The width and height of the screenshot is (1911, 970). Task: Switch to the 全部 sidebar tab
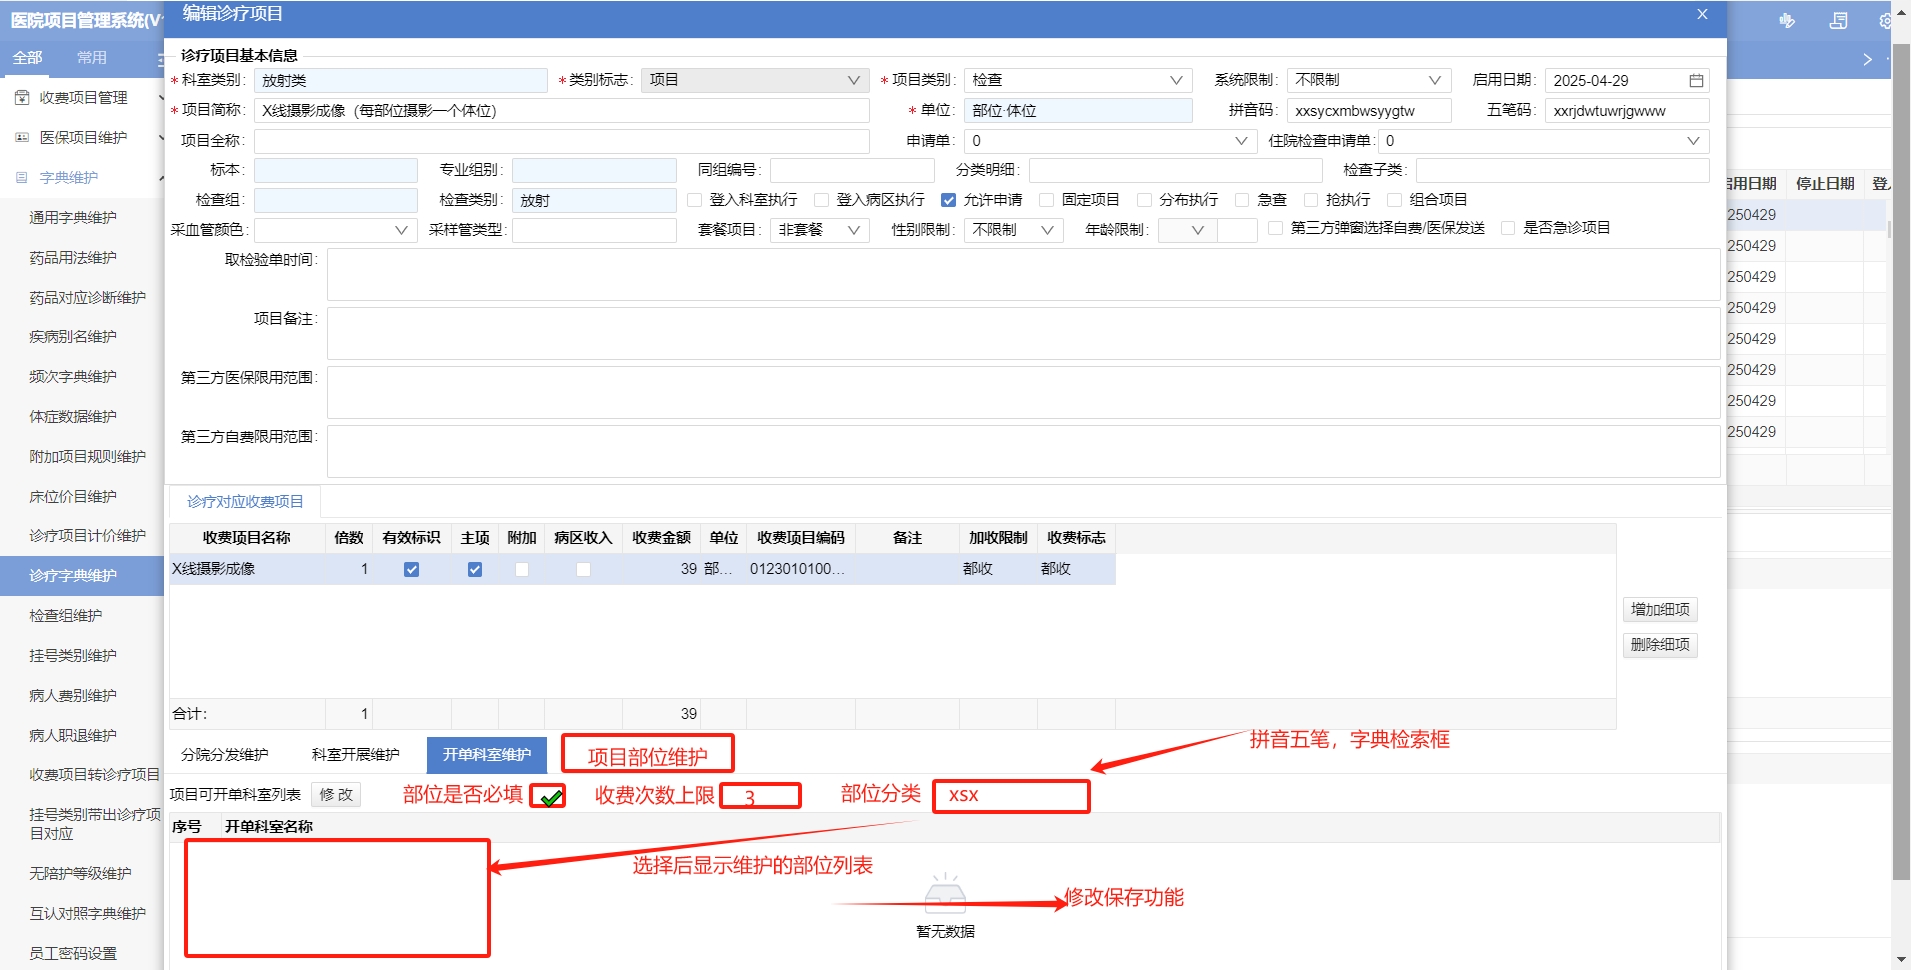coord(27,58)
